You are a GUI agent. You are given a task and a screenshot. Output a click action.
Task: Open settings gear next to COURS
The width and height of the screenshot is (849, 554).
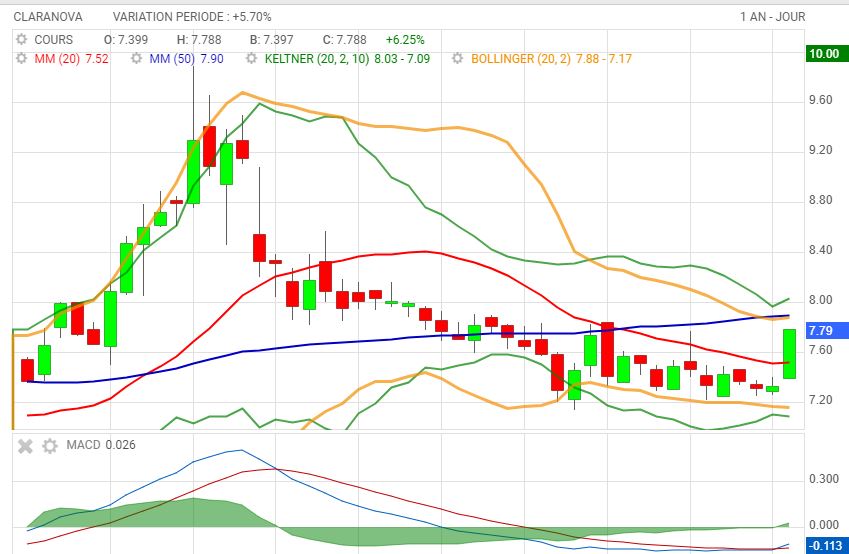pyautogui.click(x=21, y=40)
